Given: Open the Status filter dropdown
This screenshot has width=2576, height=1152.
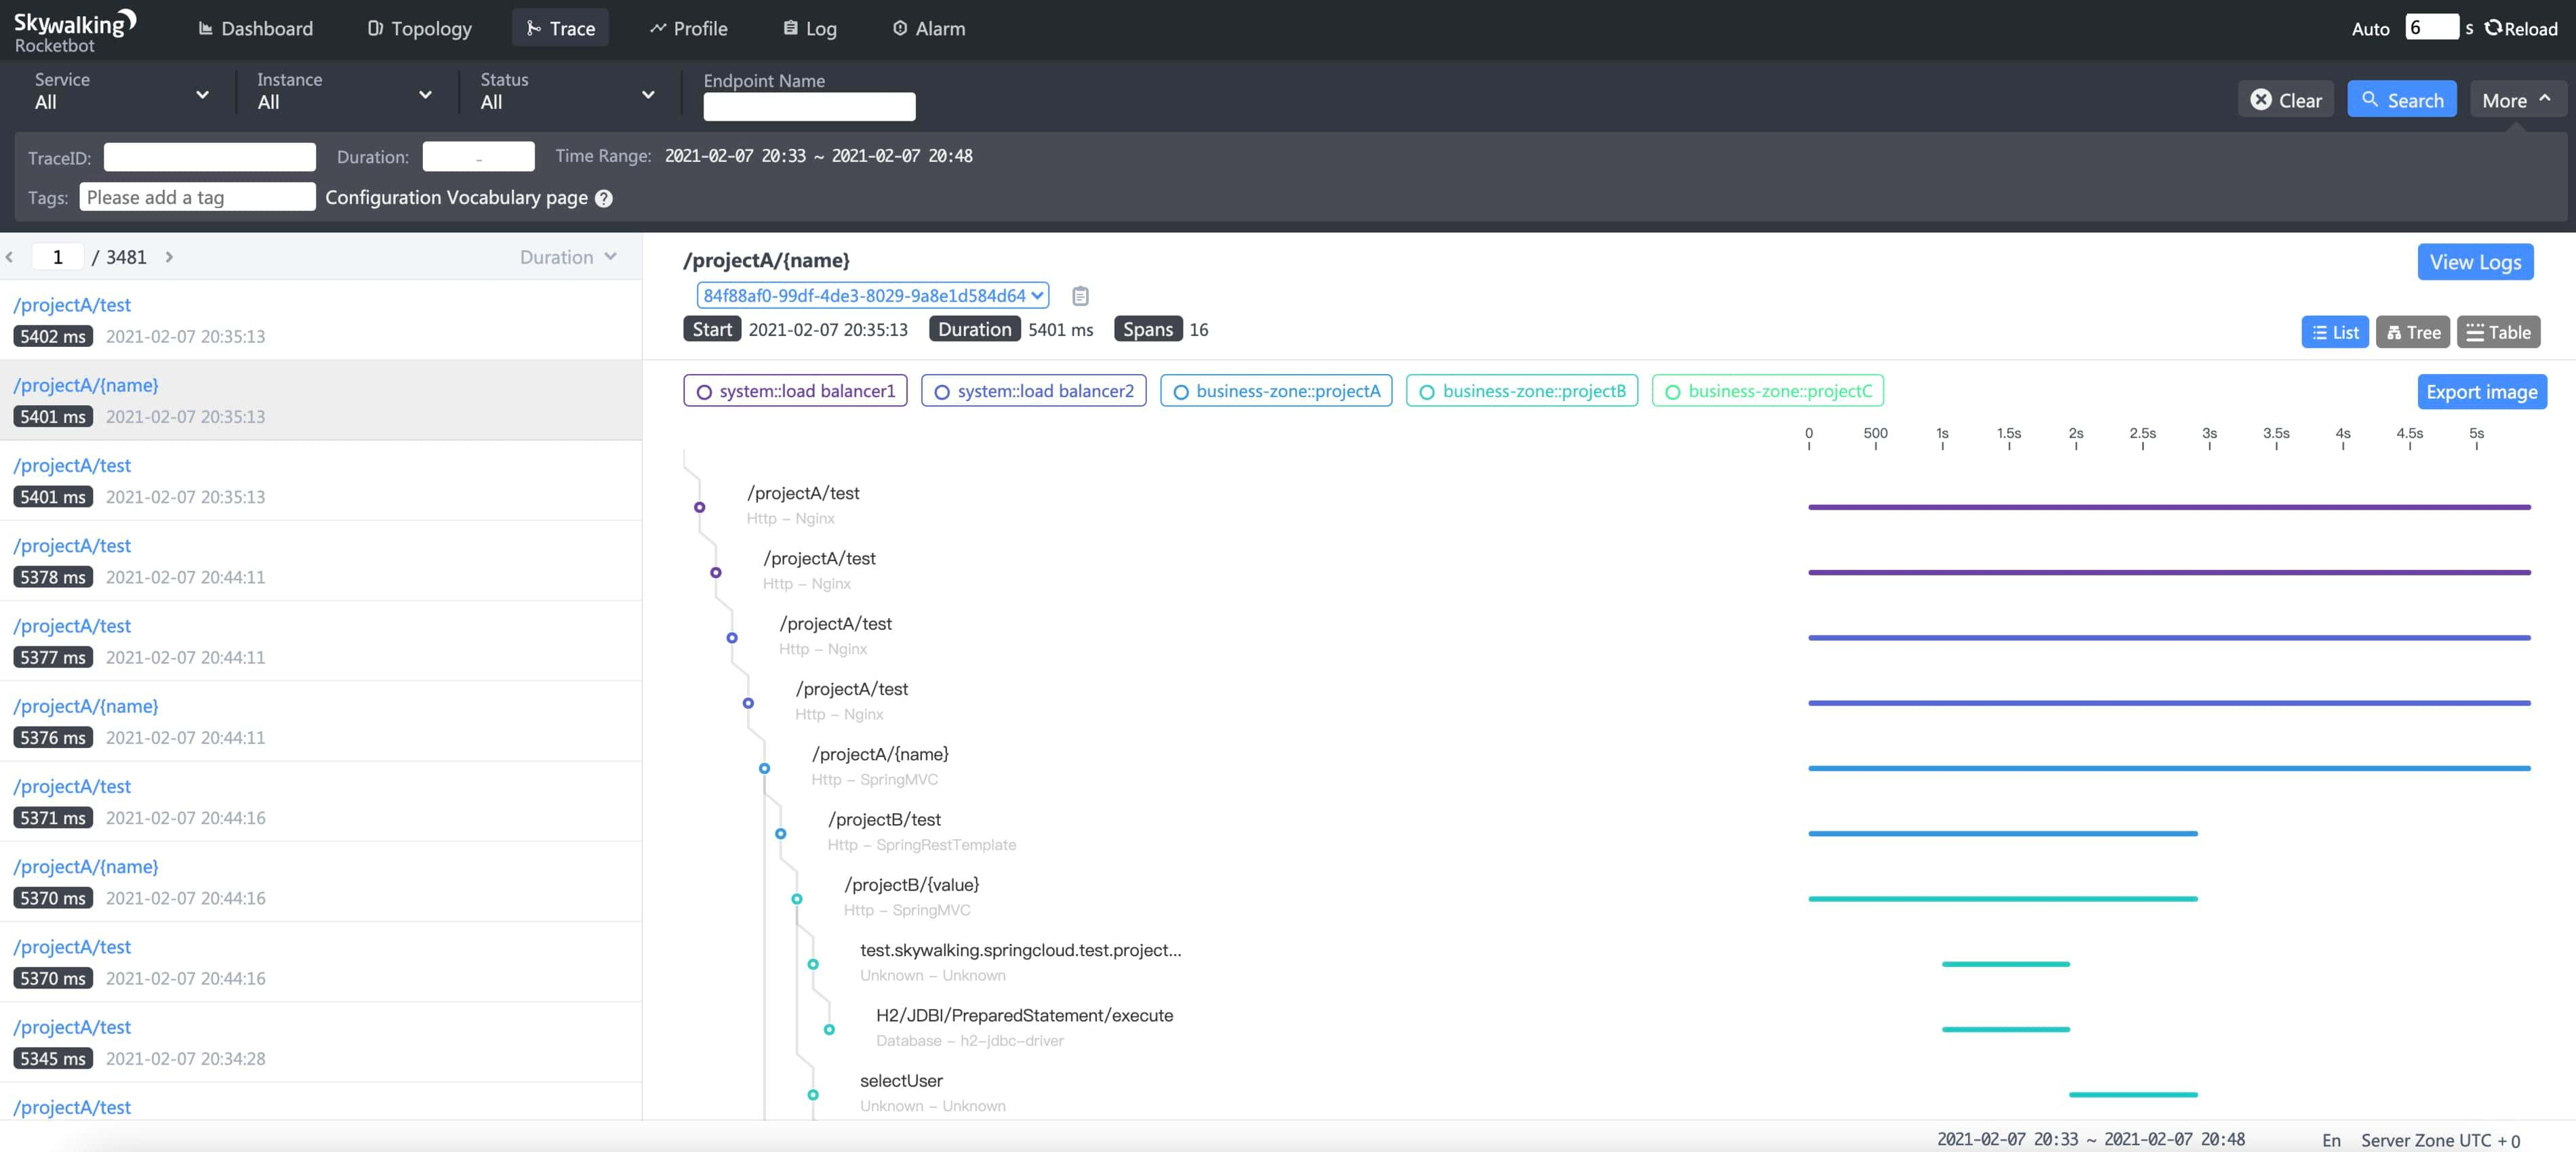Looking at the screenshot, I should point(566,93).
